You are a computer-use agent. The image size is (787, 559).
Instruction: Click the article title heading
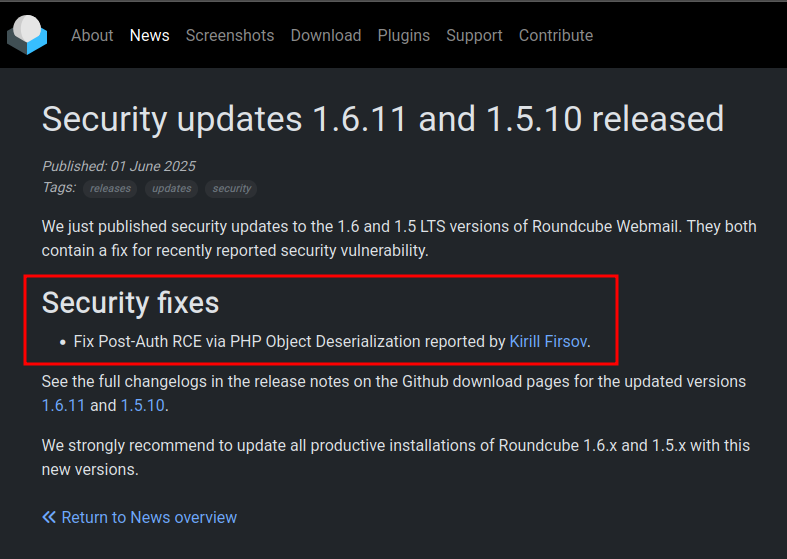click(382, 119)
